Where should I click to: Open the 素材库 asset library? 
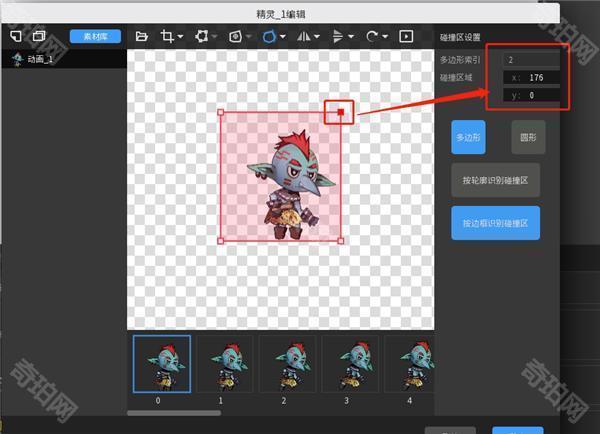point(95,36)
